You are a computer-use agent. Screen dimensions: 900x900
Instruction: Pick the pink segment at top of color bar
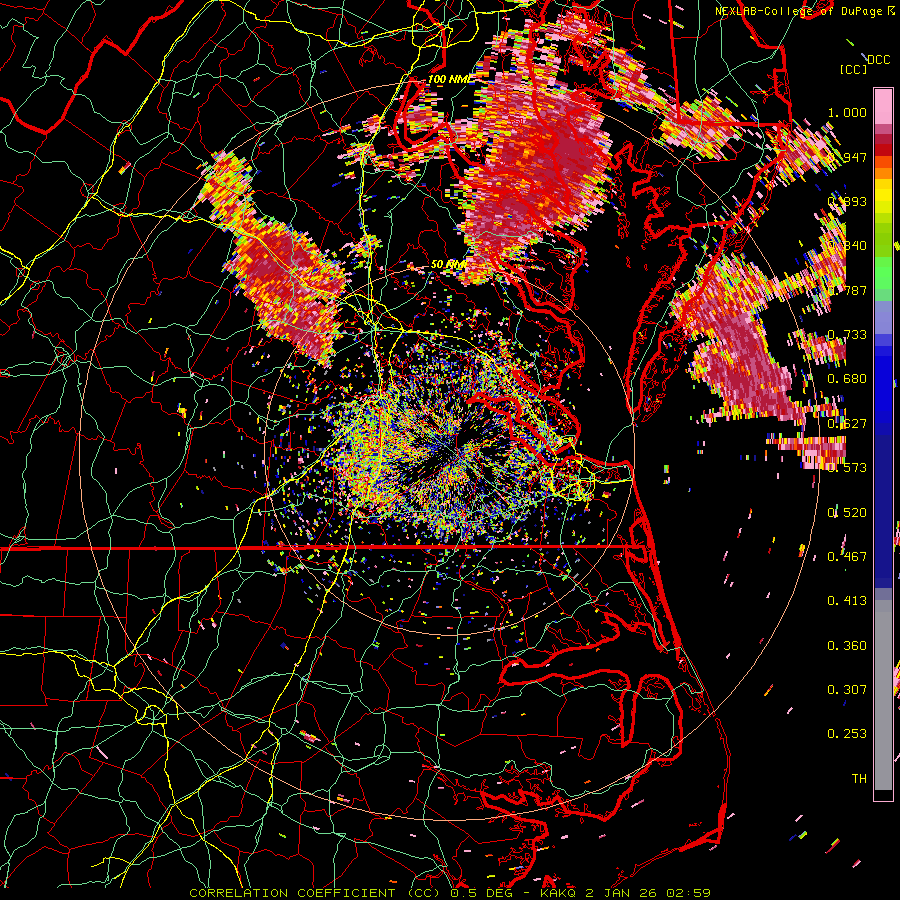[883, 106]
